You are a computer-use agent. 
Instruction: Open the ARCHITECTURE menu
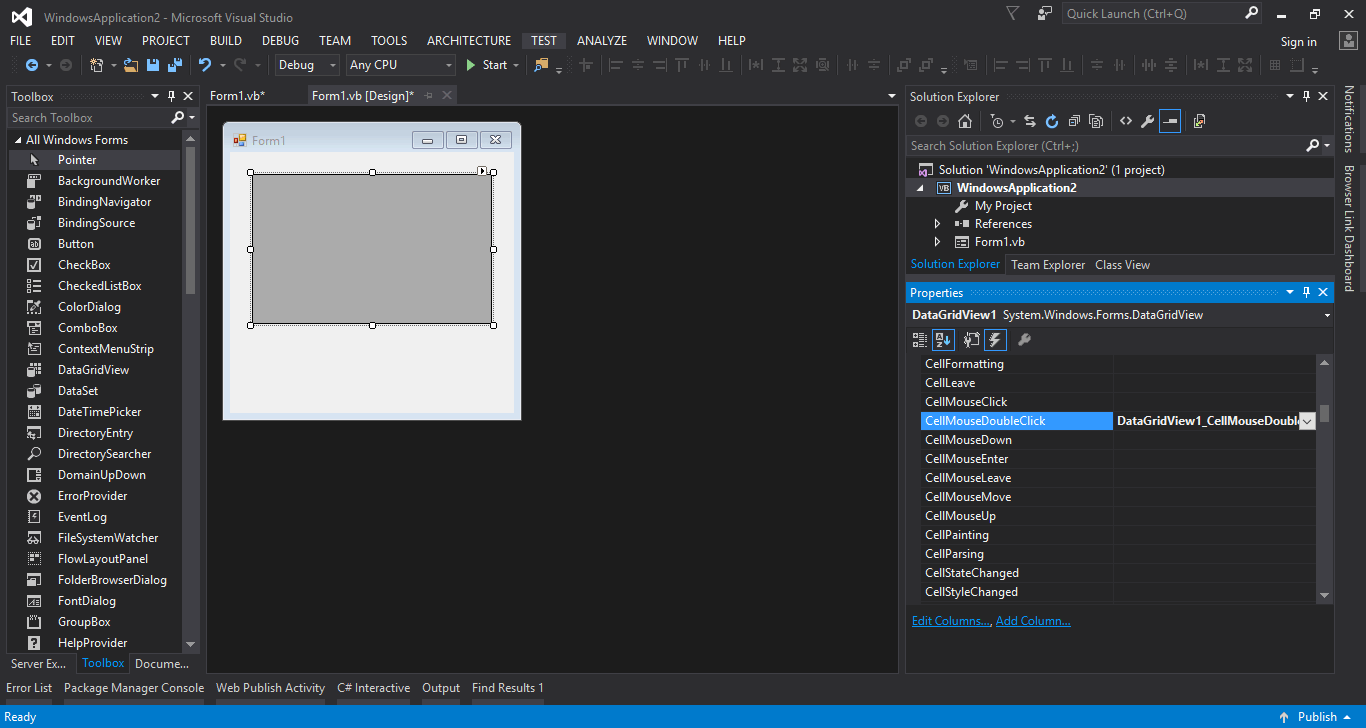coord(469,41)
